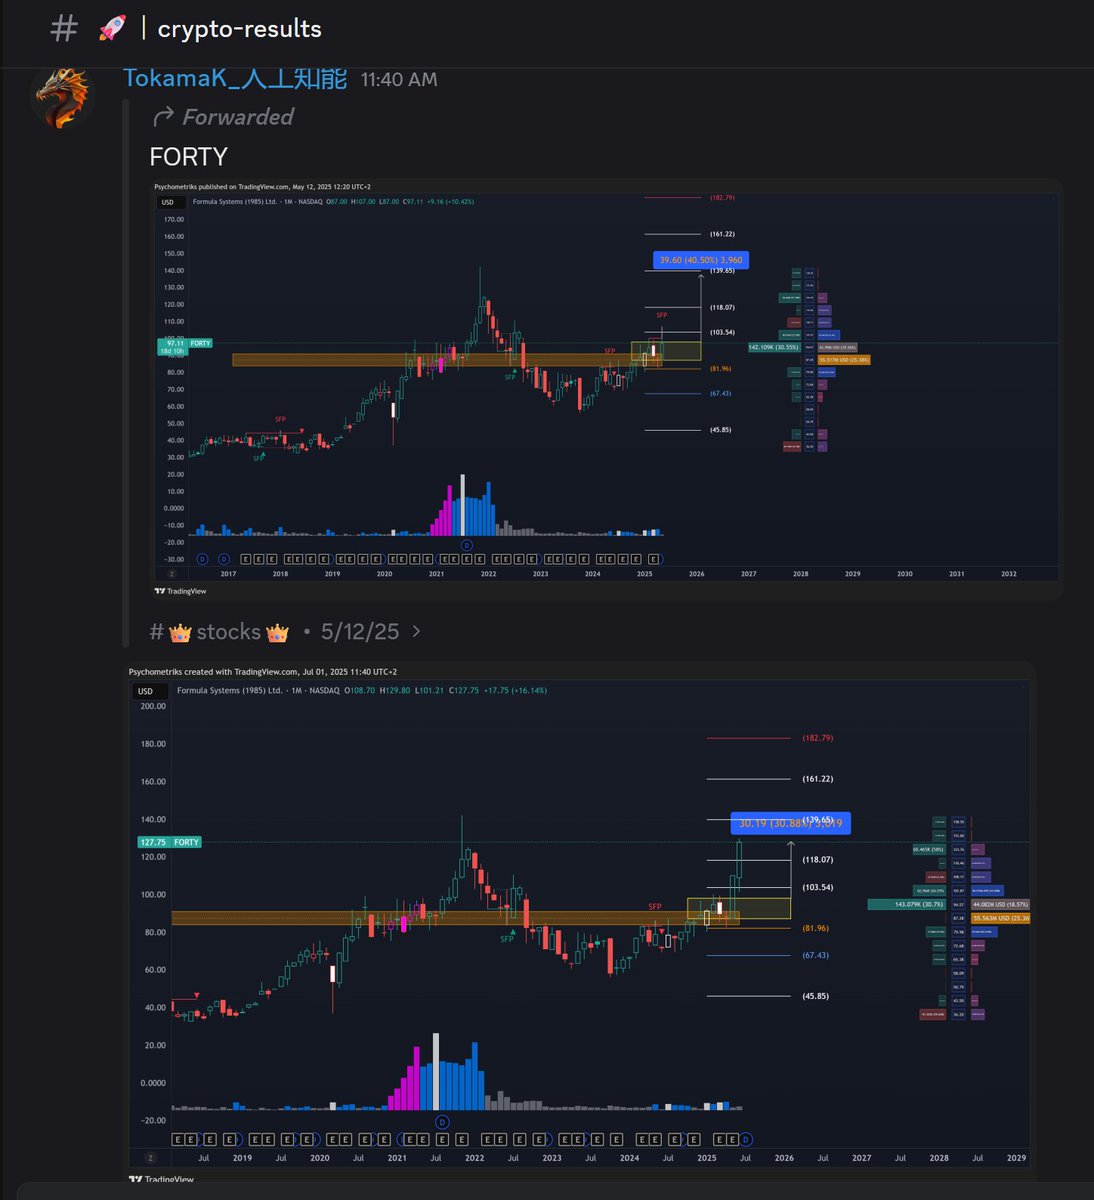Click the 'Psychometriks created with TradingView.com' caption
Screen dimensions: 1094x1200
tap(263, 672)
